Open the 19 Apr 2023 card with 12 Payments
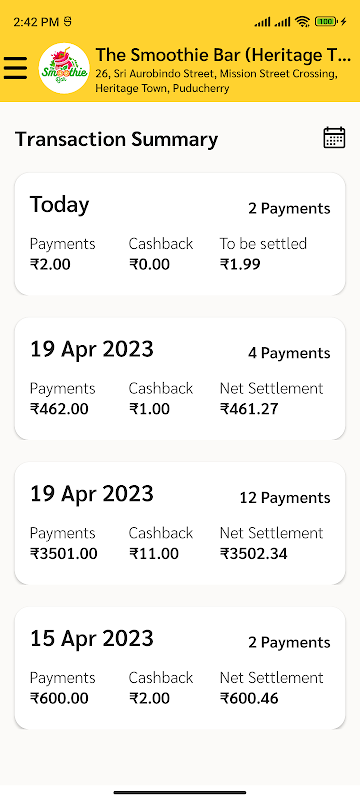This screenshot has height=800, width=360. [180, 523]
